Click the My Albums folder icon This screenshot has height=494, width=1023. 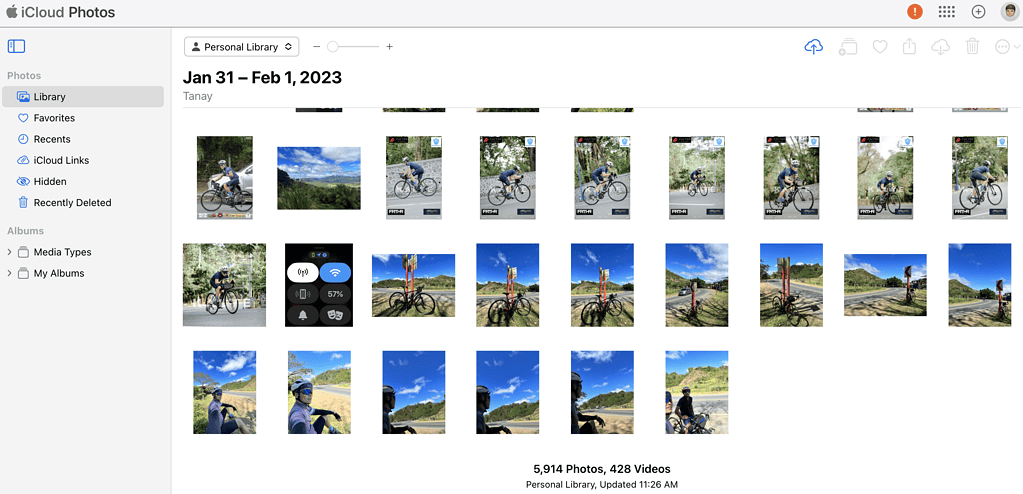pos(23,273)
